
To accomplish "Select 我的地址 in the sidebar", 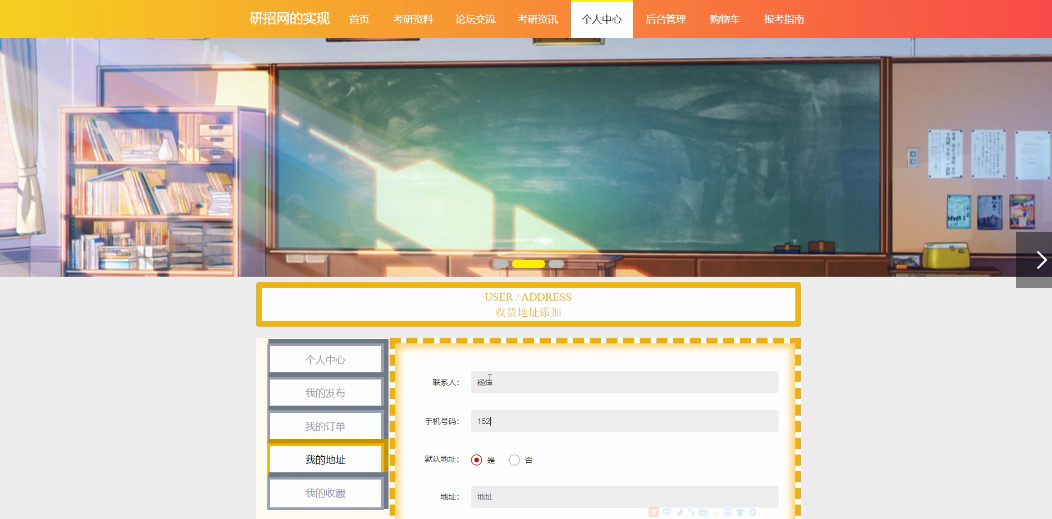I will pyautogui.click(x=325, y=460).
